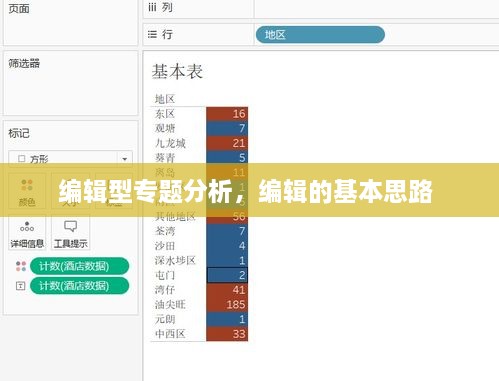This screenshot has height=381, width=499.
Task: Click the red cell with value 21
Action: 227,143
